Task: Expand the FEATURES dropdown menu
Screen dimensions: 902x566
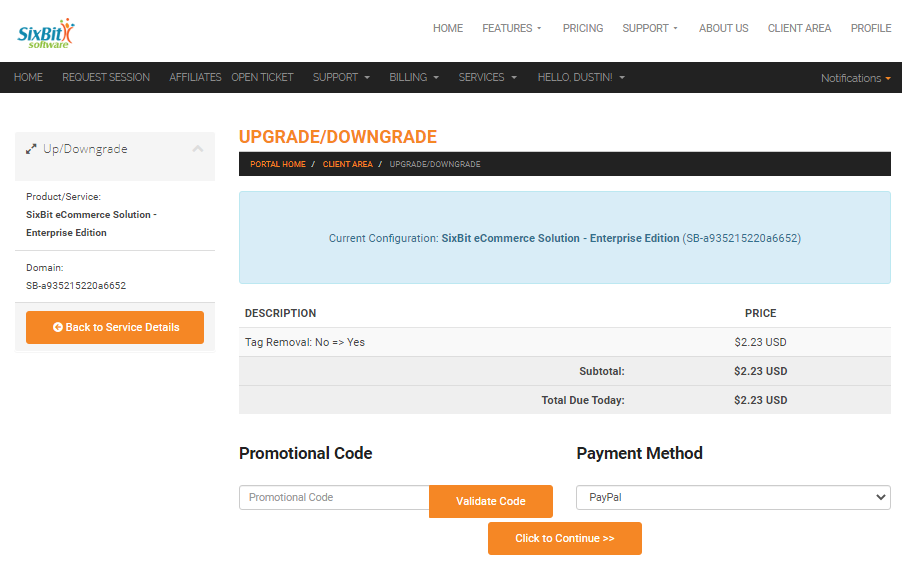Action: click(511, 28)
